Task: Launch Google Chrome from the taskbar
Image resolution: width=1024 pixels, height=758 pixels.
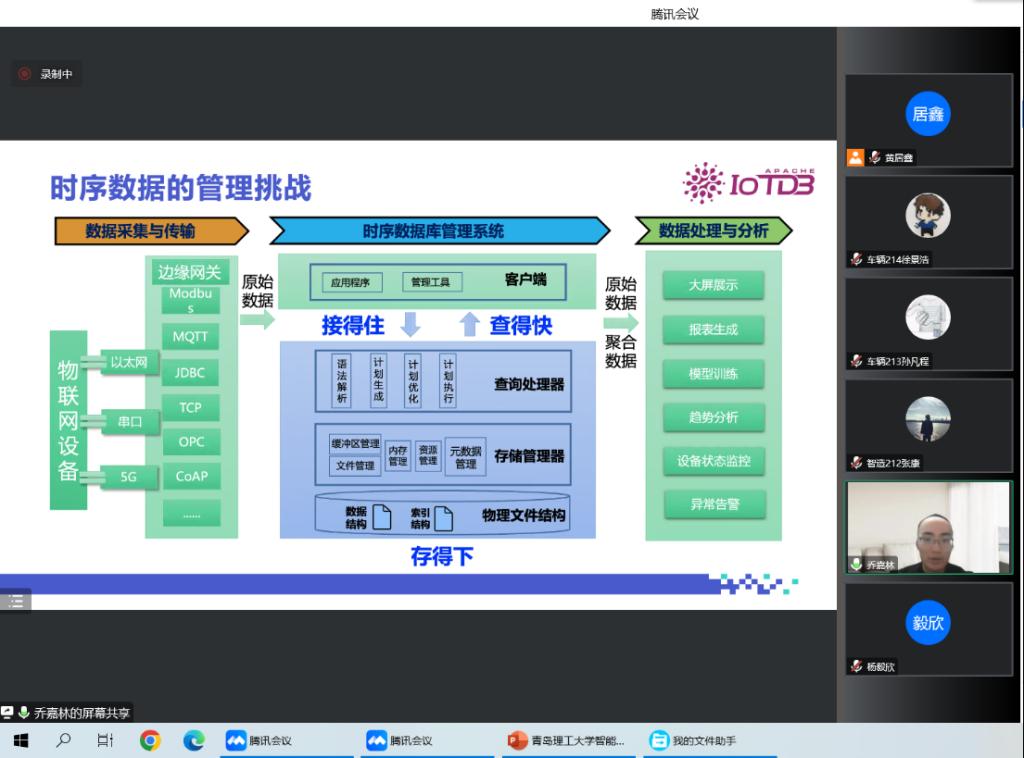Action: point(150,740)
